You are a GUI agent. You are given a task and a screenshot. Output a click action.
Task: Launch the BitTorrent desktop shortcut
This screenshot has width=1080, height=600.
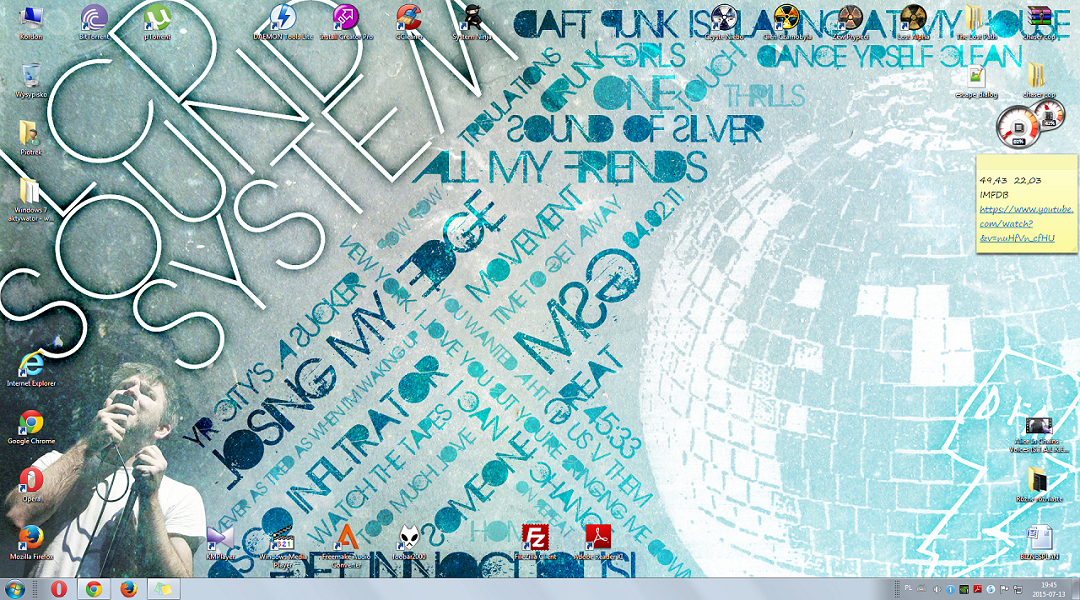[x=94, y=21]
